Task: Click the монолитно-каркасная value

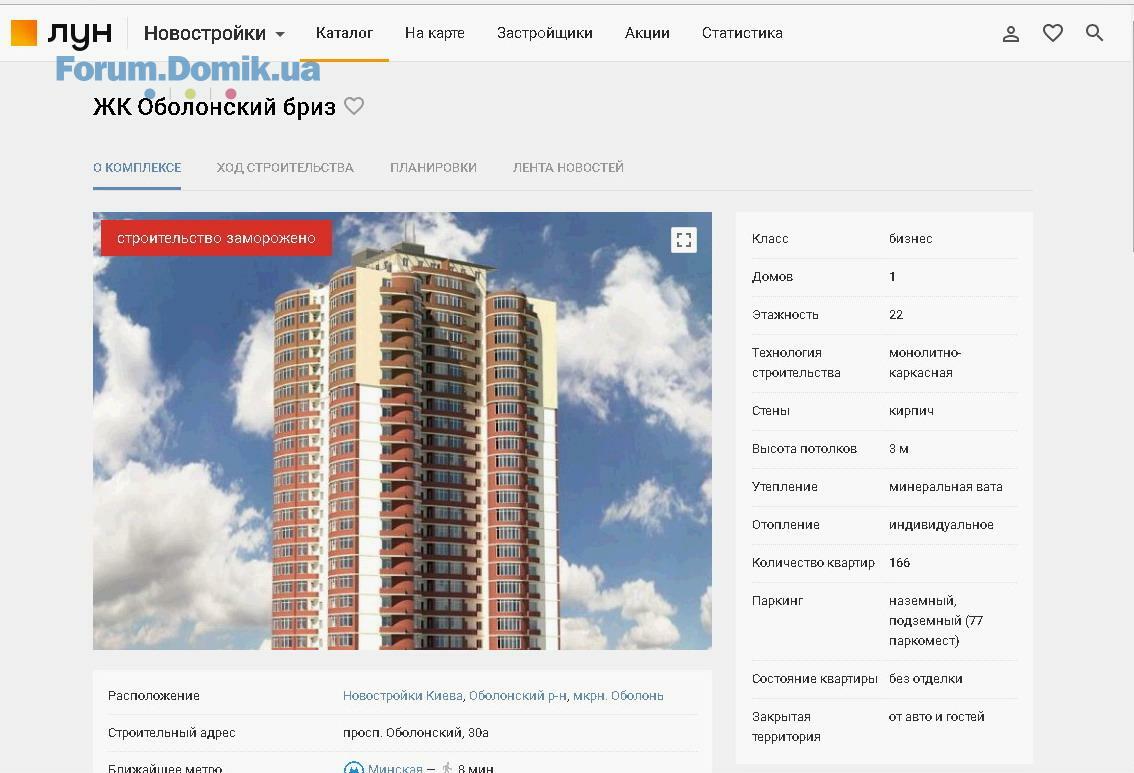Action: (925, 362)
